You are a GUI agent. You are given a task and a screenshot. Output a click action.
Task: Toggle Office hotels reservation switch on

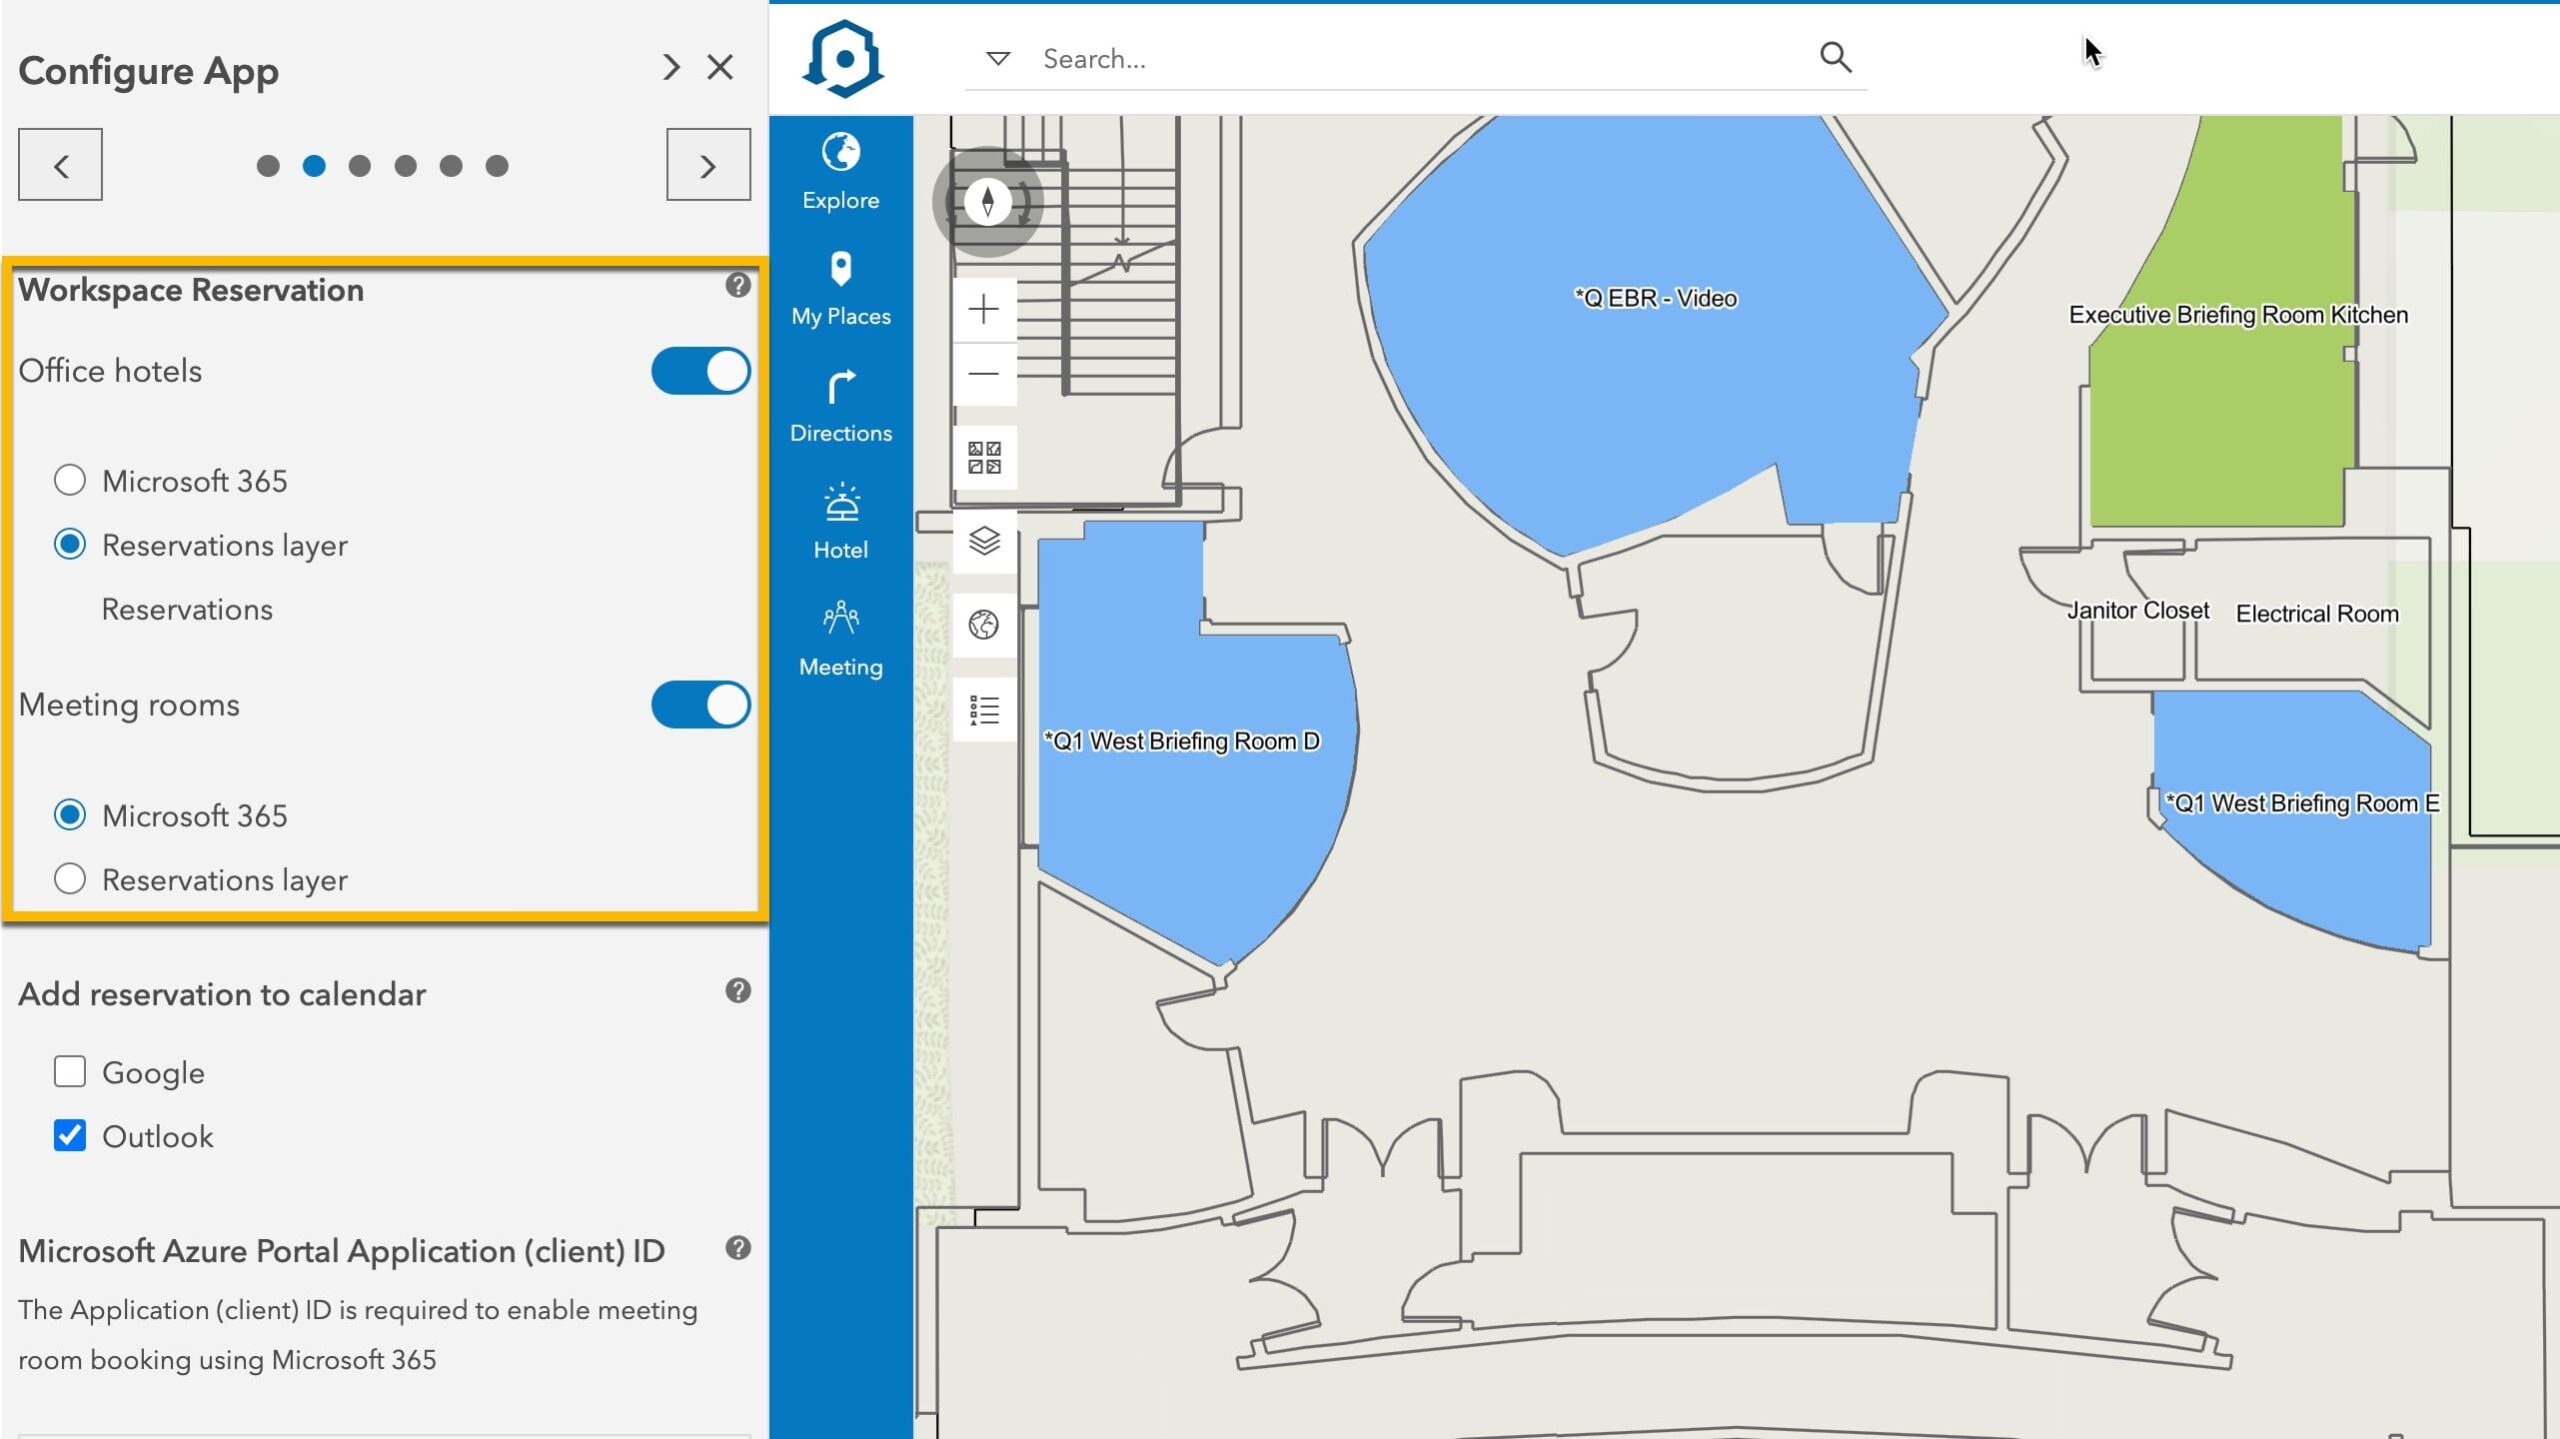pyautogui.click(x=700, y=368)
